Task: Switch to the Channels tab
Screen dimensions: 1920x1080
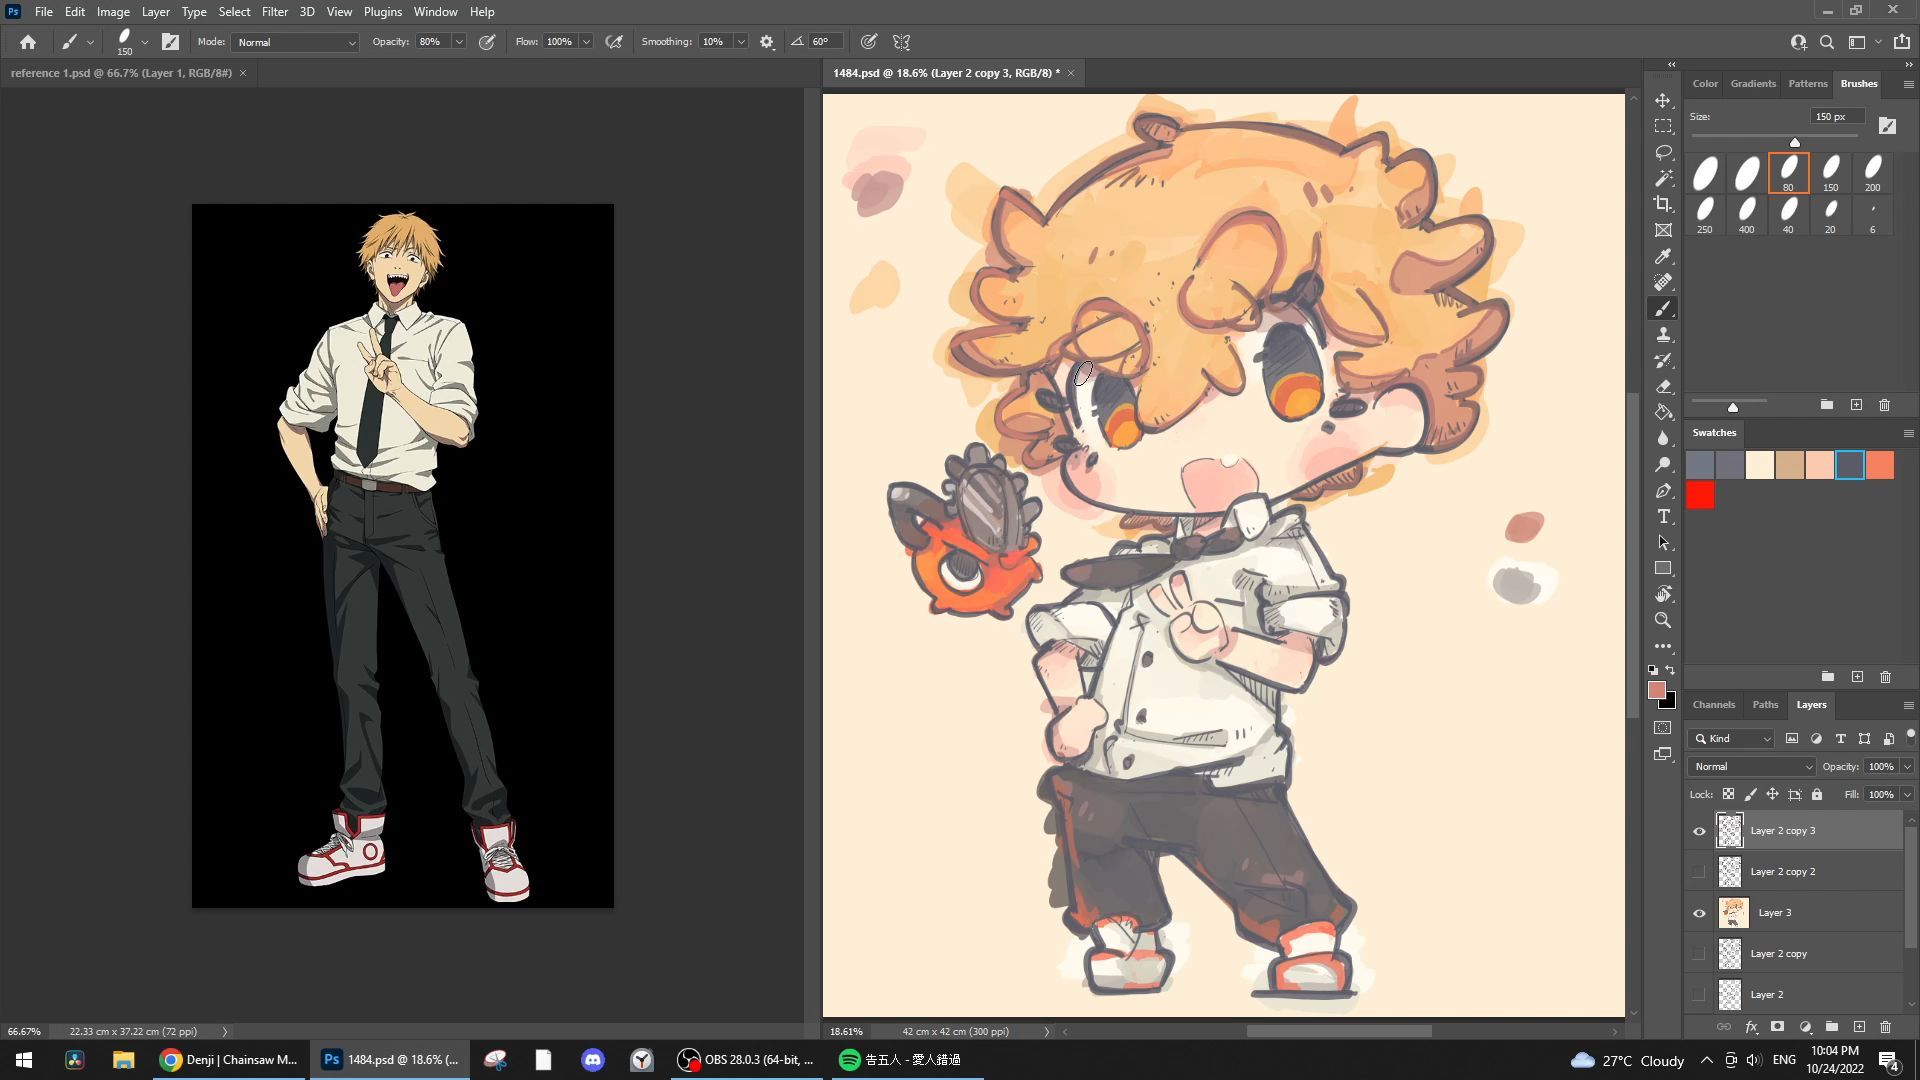Action: point(1713,705)
